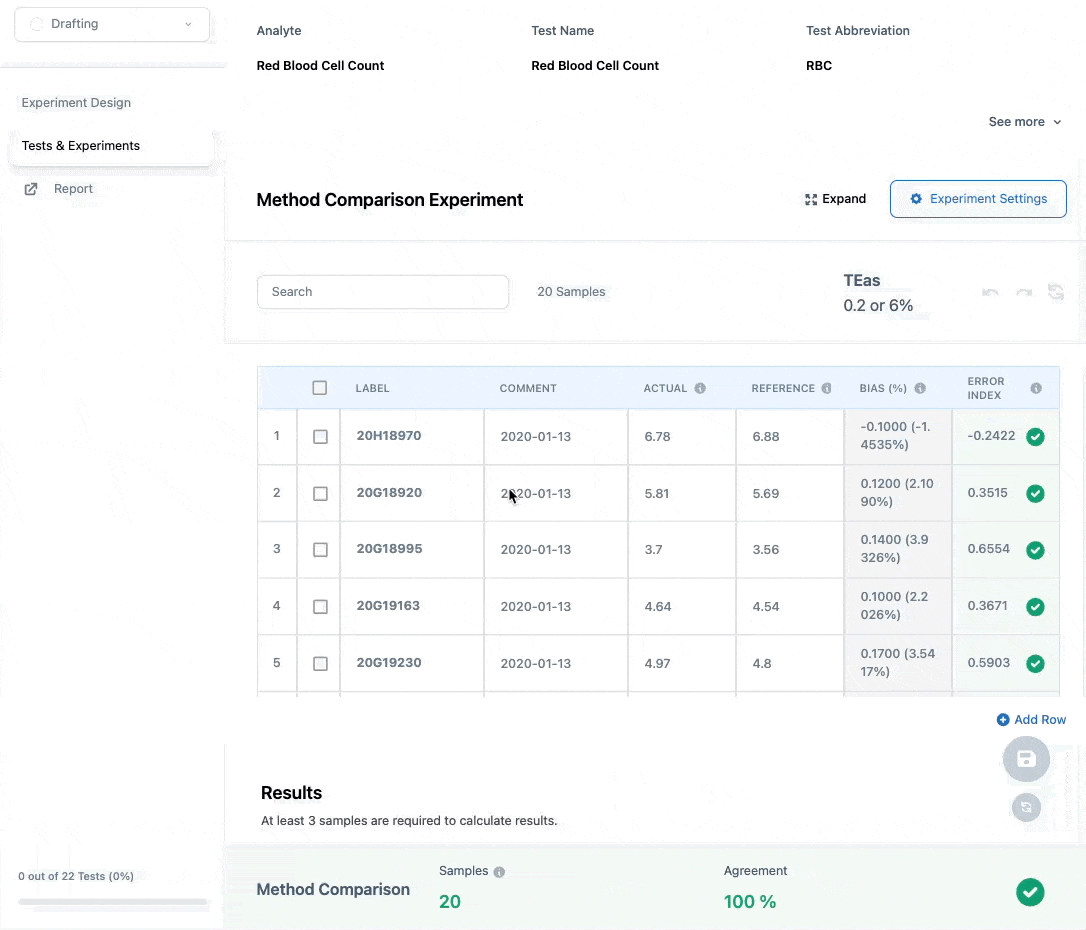The width and height of the screenshot is (1086, 930).
Task: Go to Experiment Design in sidebar
Action: click(76, 103)
